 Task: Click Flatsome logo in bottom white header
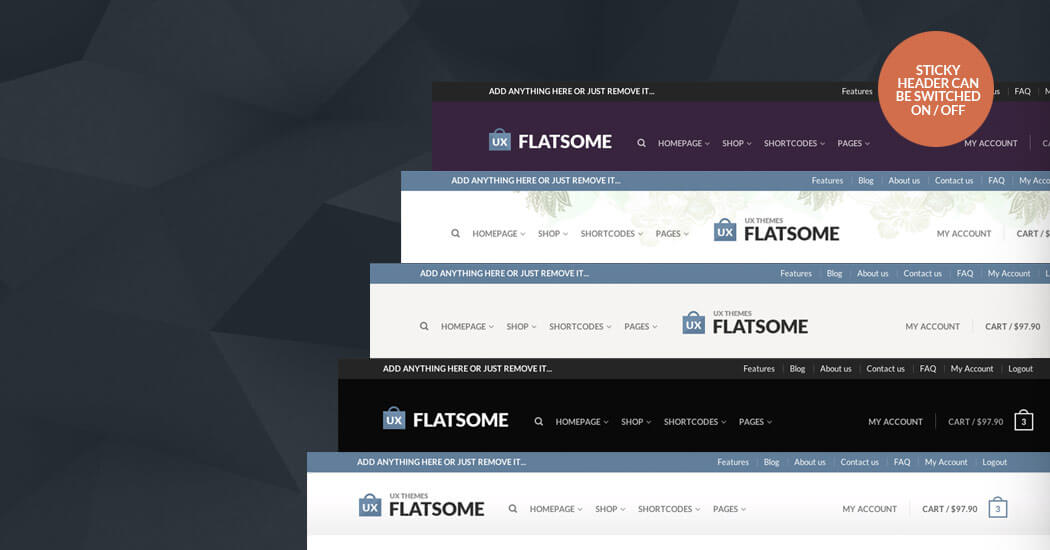coord(421,506)
